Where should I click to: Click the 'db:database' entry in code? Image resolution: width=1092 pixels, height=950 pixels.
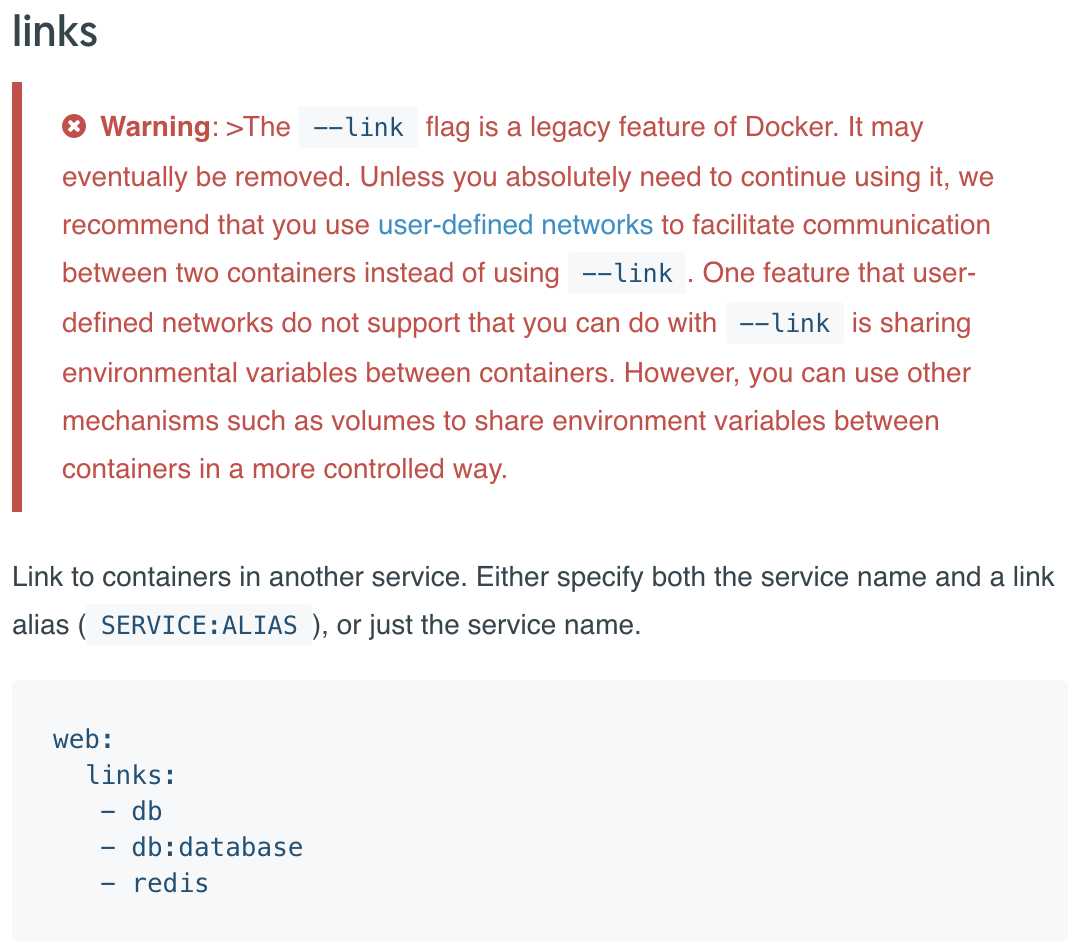tap(217, 848)
